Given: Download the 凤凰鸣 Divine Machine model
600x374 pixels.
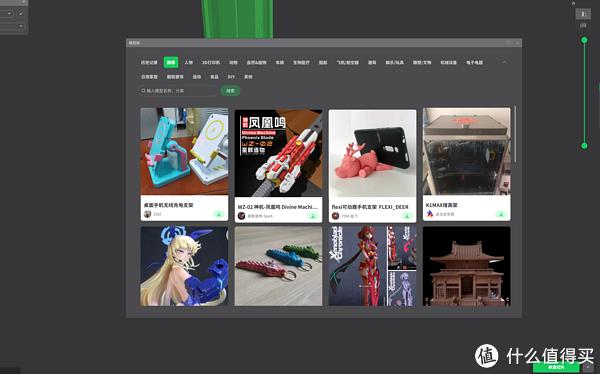Looking at the screenshot, I should point(313,216).
